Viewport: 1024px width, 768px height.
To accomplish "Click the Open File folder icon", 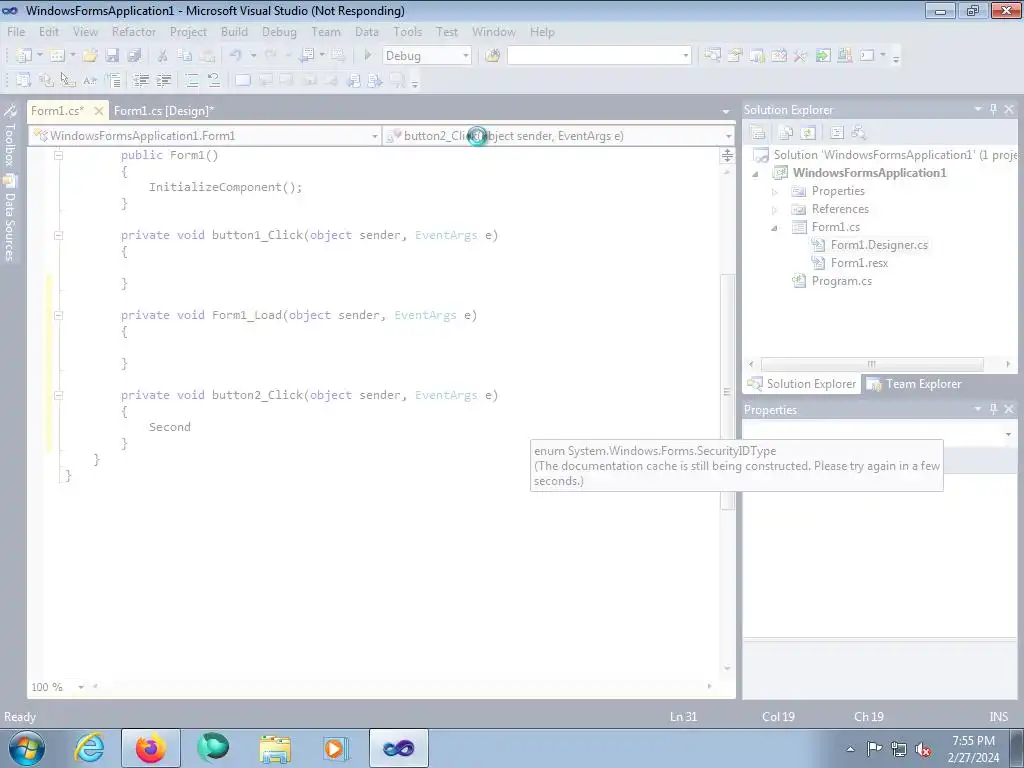I will 90,56.
